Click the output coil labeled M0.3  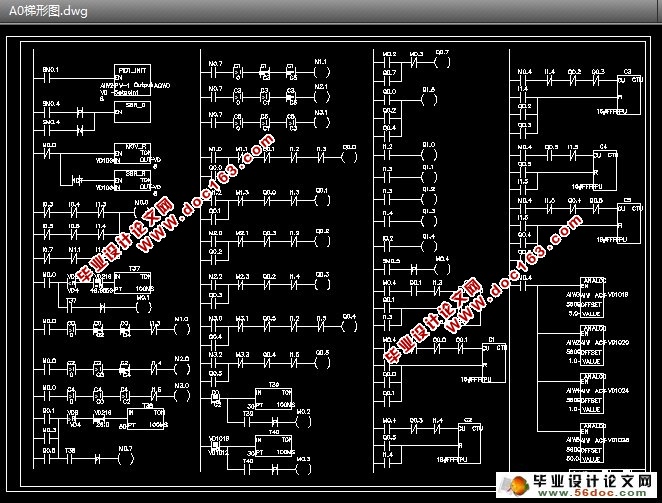[x=304, y=468]
